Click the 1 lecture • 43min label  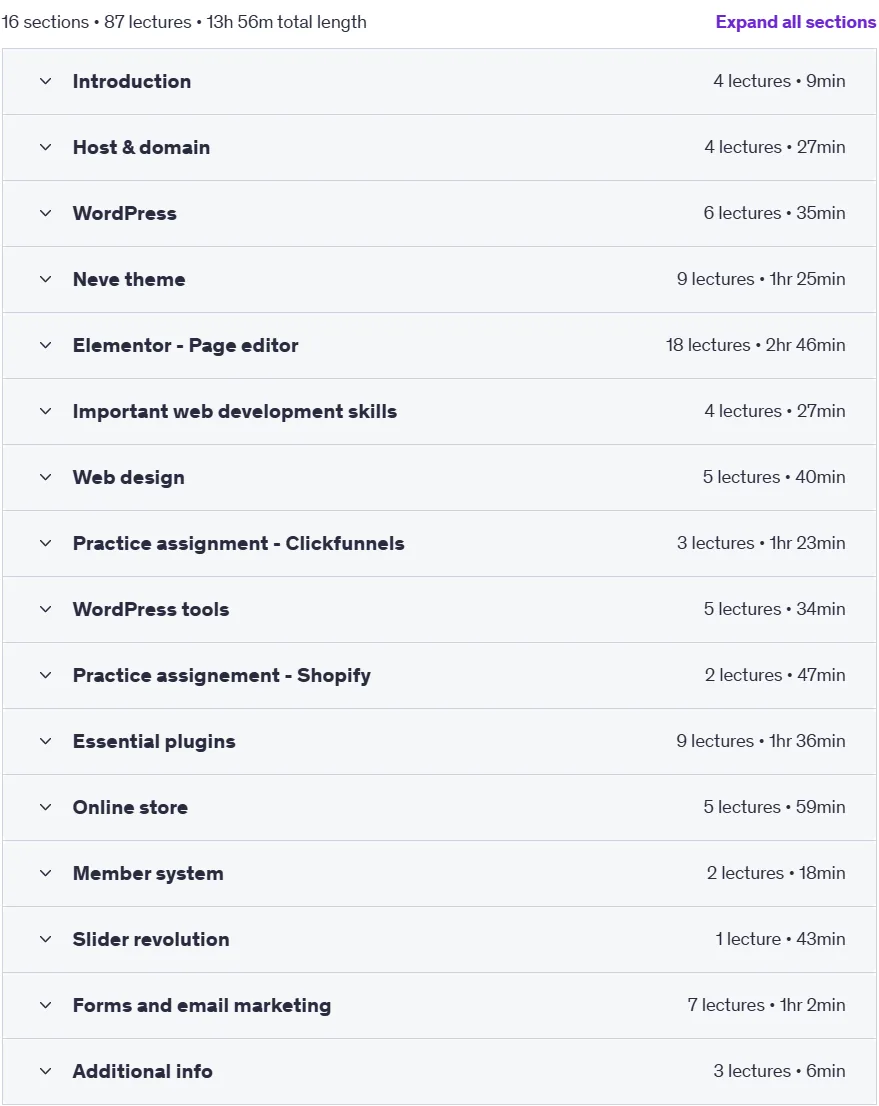tap(780, 939)
